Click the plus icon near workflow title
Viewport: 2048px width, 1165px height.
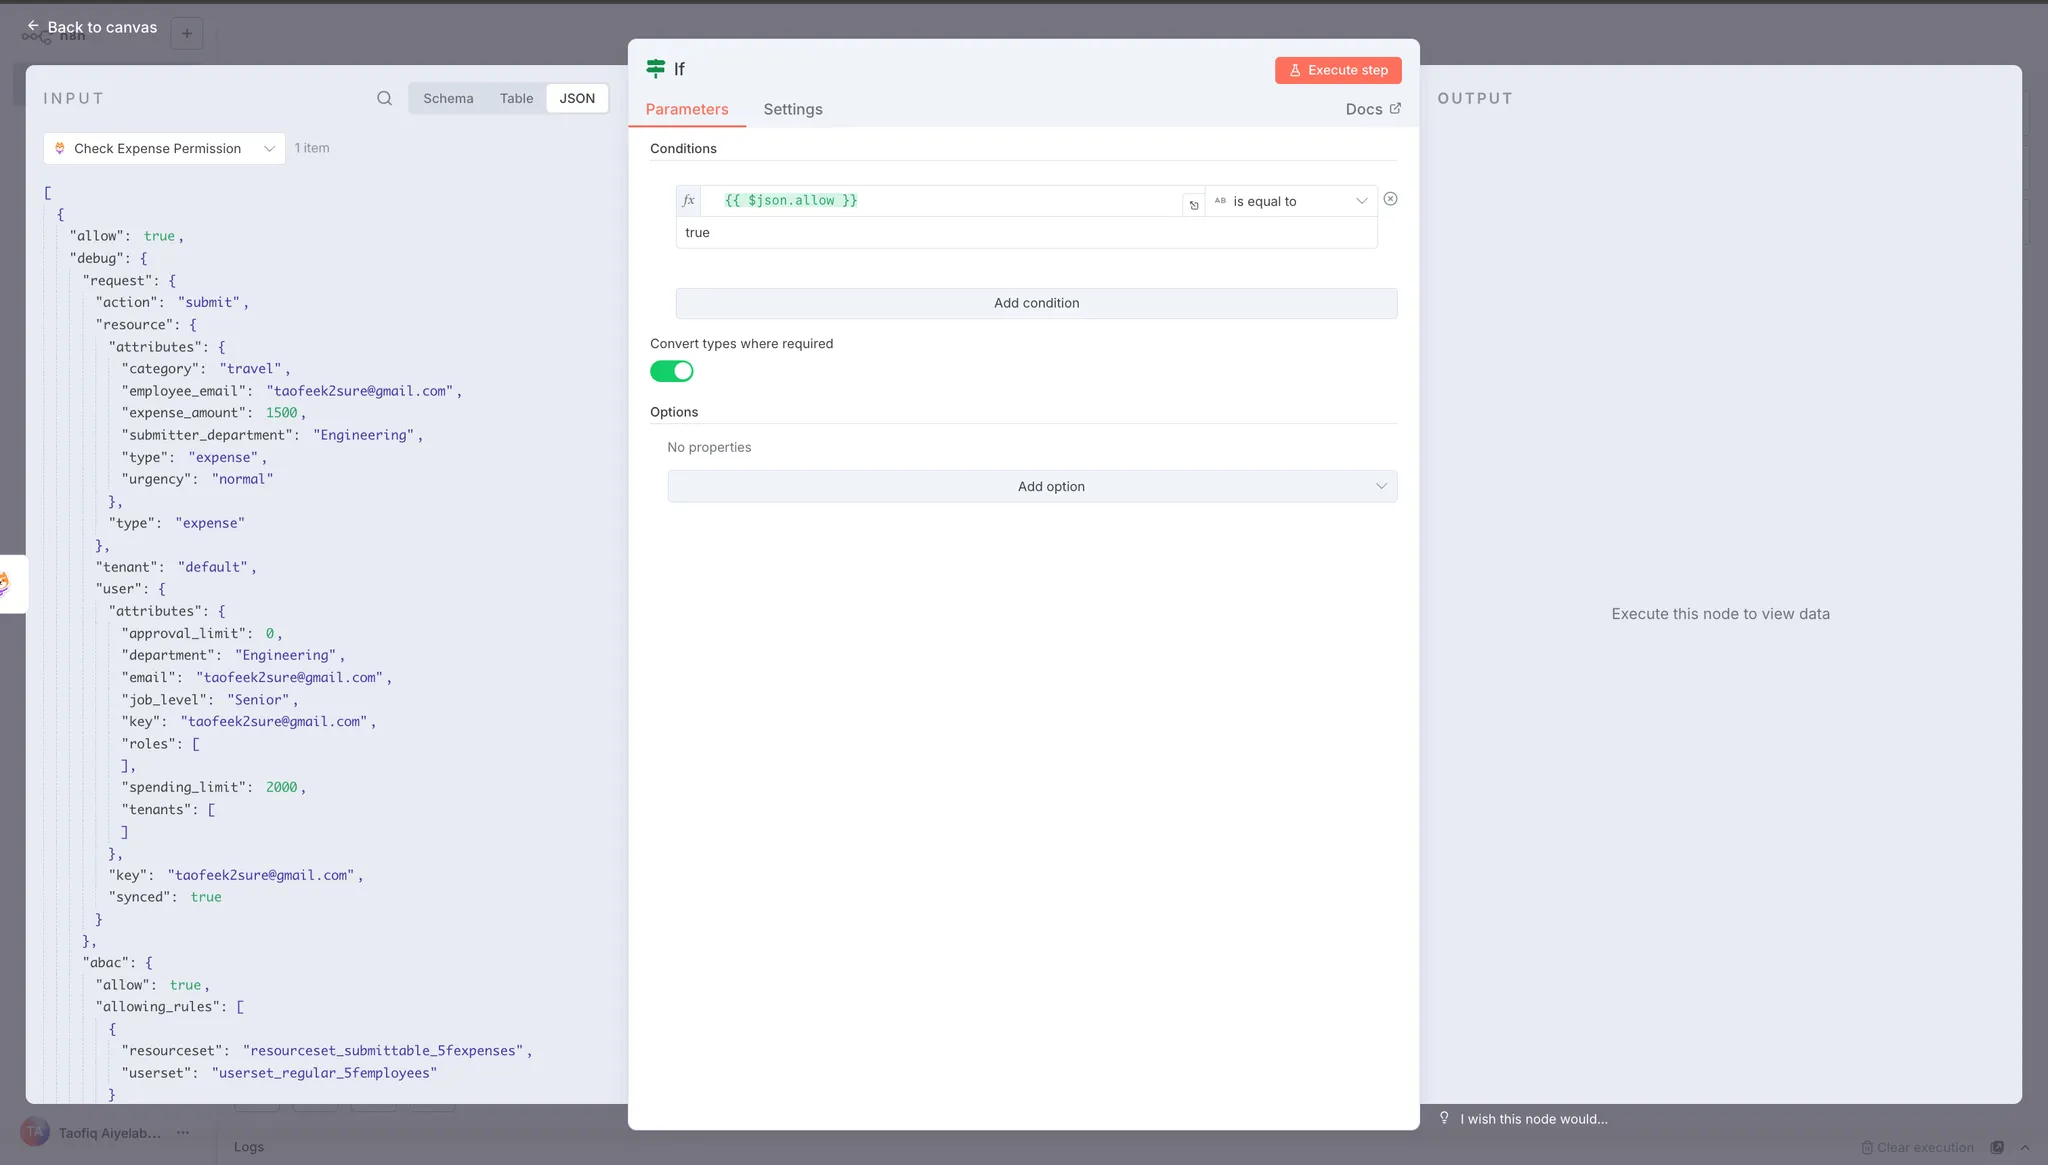coord(187,33)
